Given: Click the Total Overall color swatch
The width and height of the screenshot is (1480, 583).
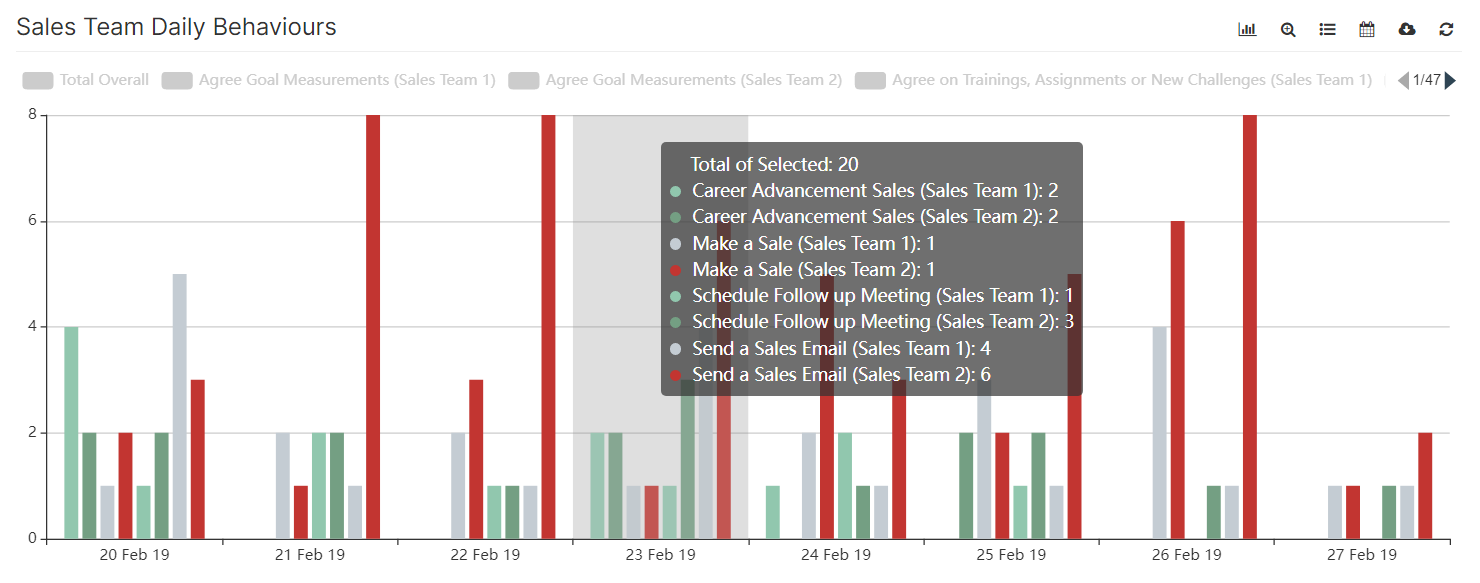Looking at the screenshot, I should point(37,80).
